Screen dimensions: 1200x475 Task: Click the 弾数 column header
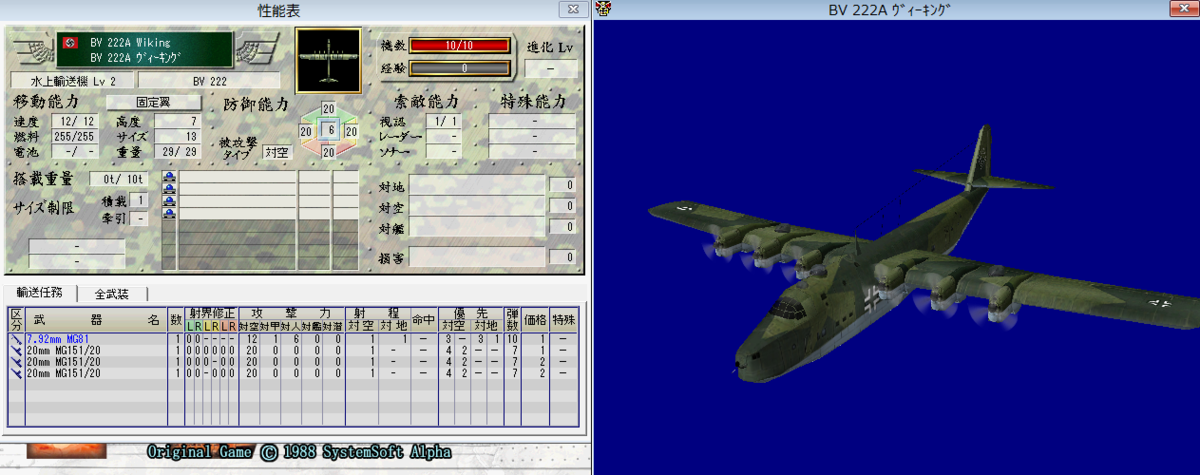tap(513, 320)
